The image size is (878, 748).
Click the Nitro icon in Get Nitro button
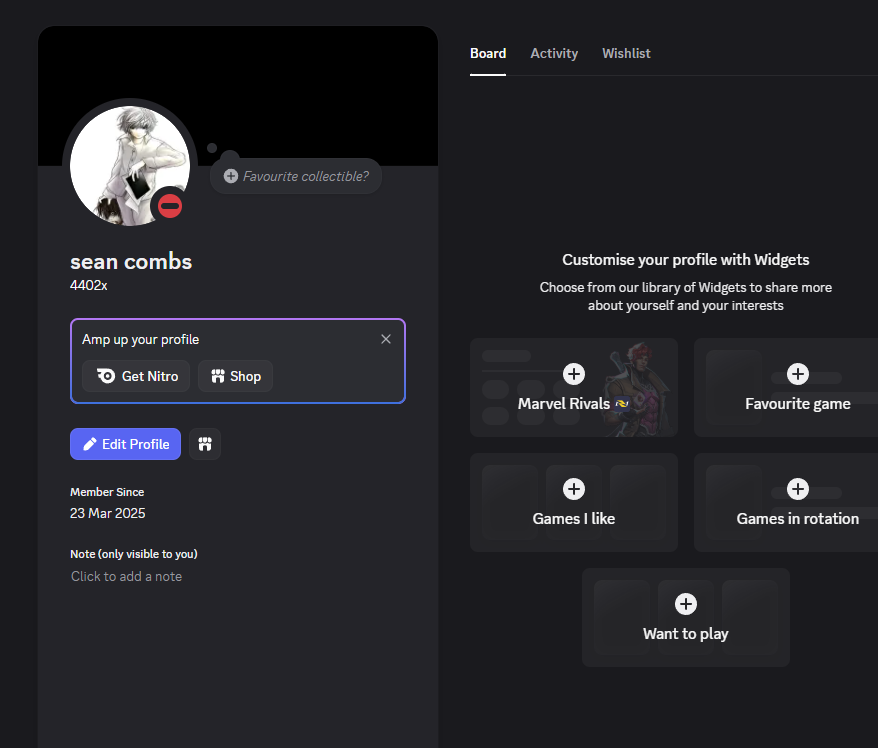105,376
